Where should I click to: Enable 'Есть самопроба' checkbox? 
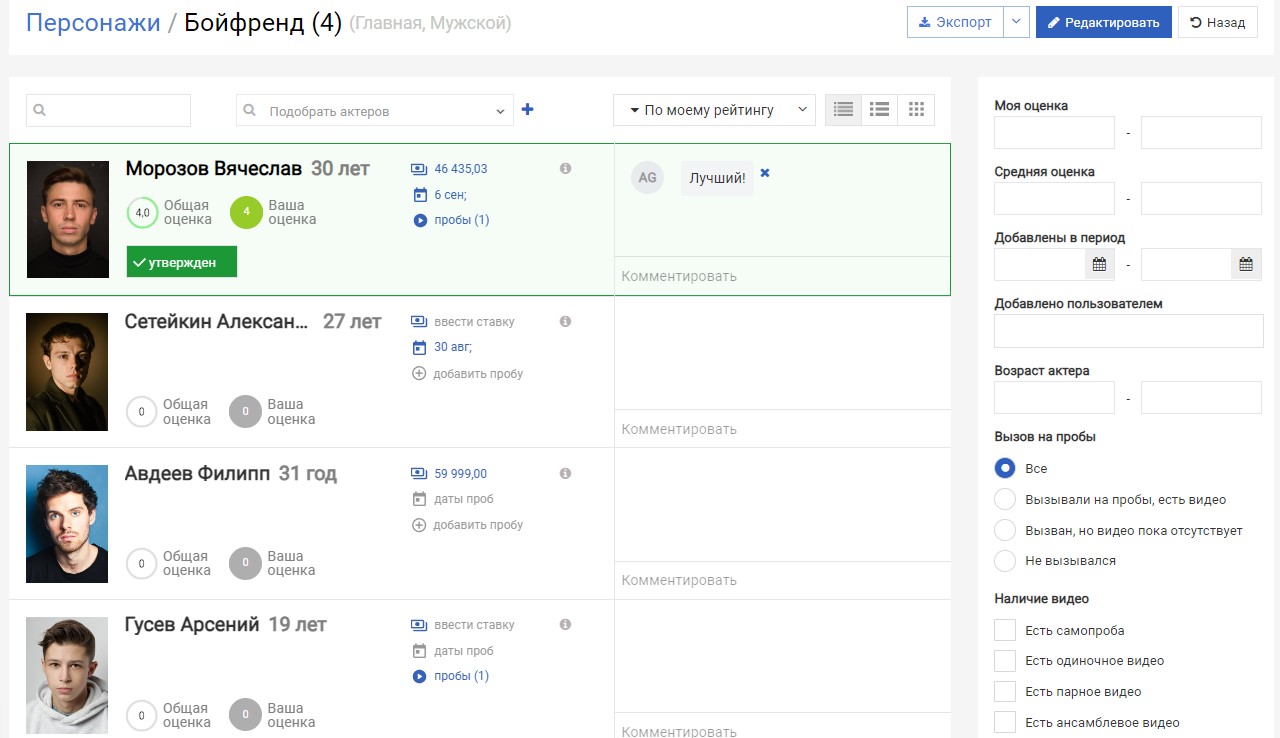(1005, 631)
